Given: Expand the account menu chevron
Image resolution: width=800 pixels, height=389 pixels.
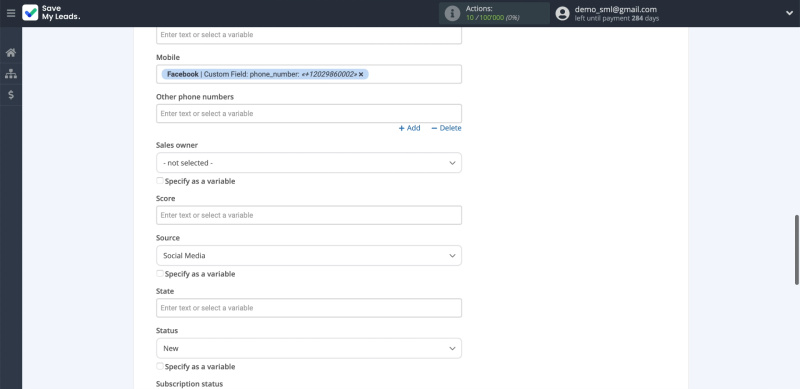Looking at the screenshot, I should click(x=789, y=13).
